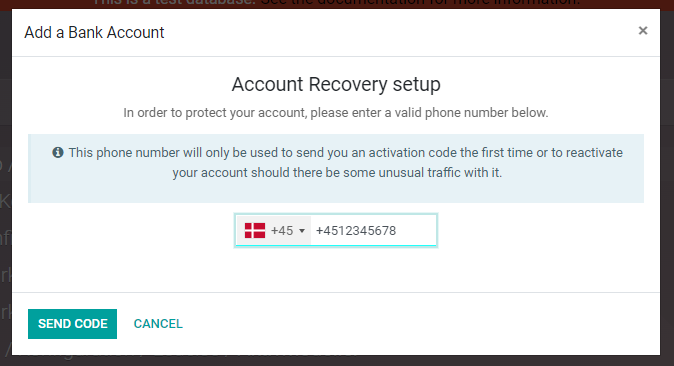
Task: Click the Denmark flag icon
Action: coord(255,231)
